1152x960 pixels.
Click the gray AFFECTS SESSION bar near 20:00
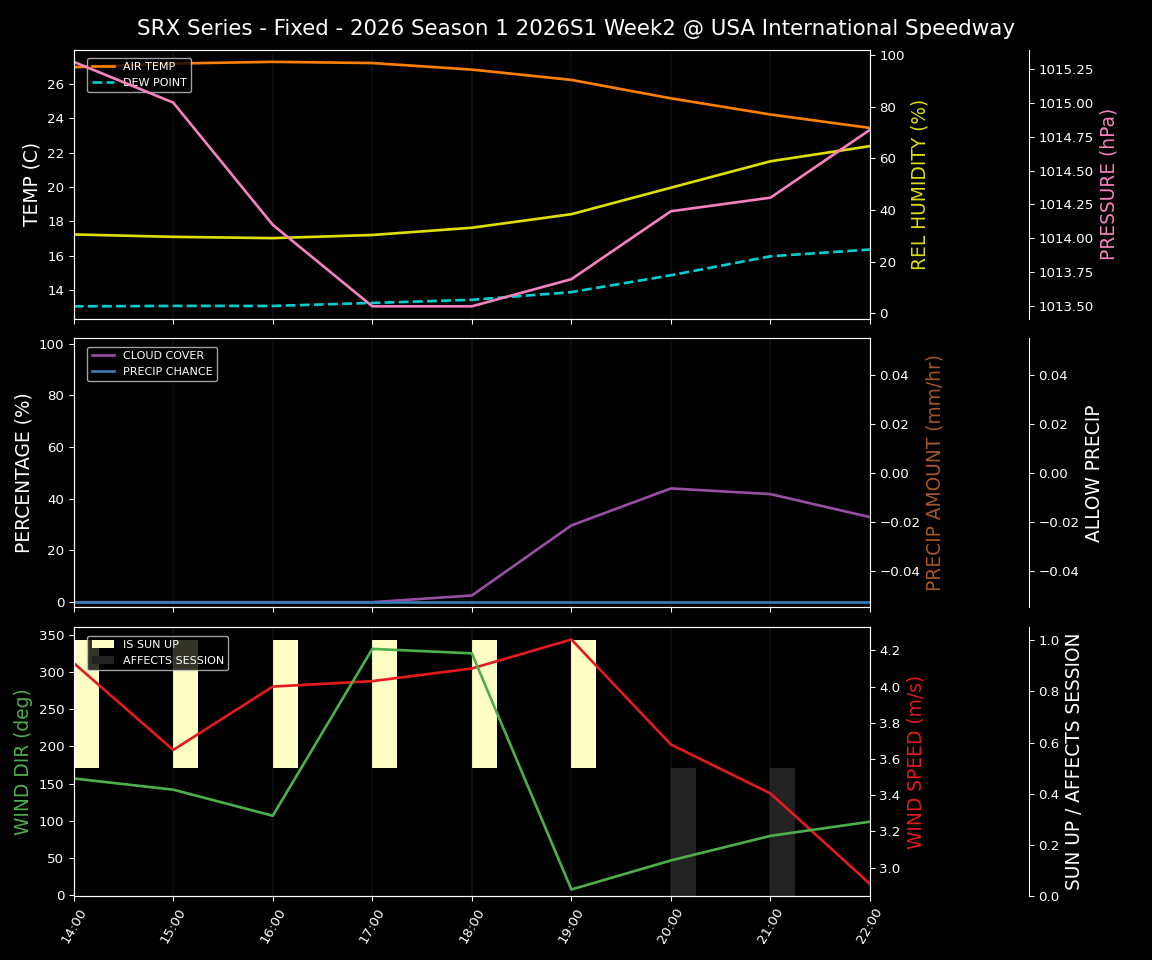(x=681, y=830)
